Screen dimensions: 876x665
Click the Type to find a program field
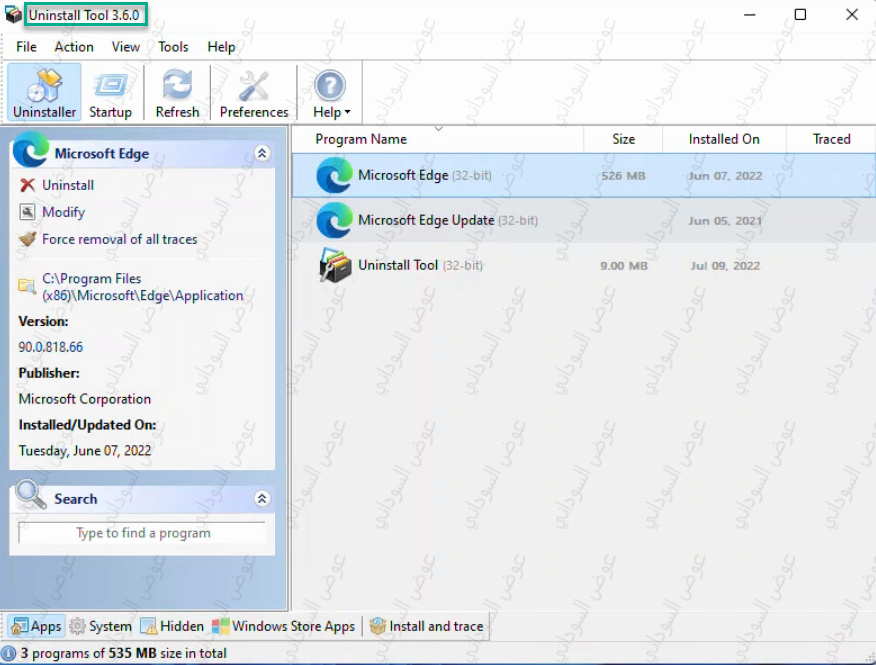pyautogui.click(x=142, y=533)
